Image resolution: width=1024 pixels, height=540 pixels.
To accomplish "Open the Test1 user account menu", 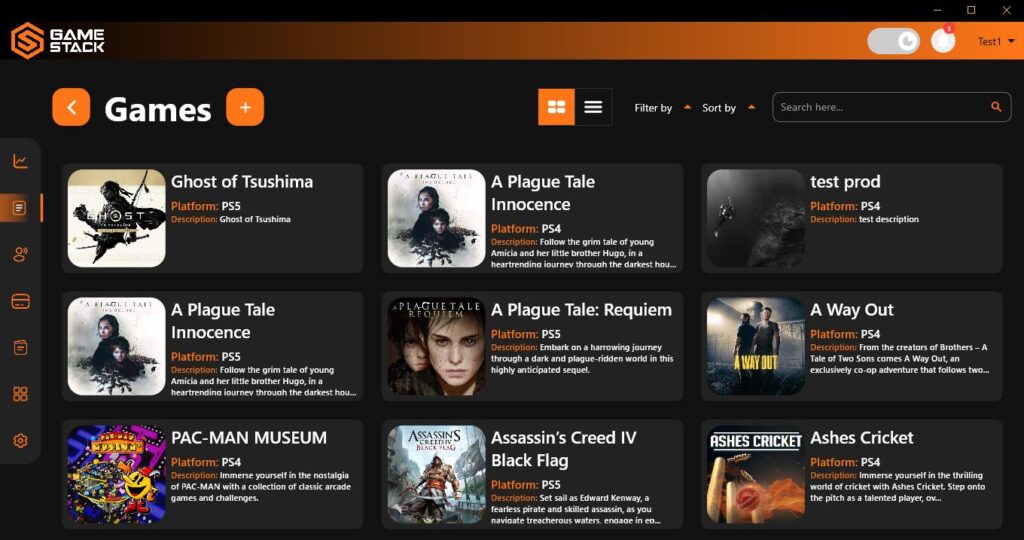I will [x=995, y=41].
